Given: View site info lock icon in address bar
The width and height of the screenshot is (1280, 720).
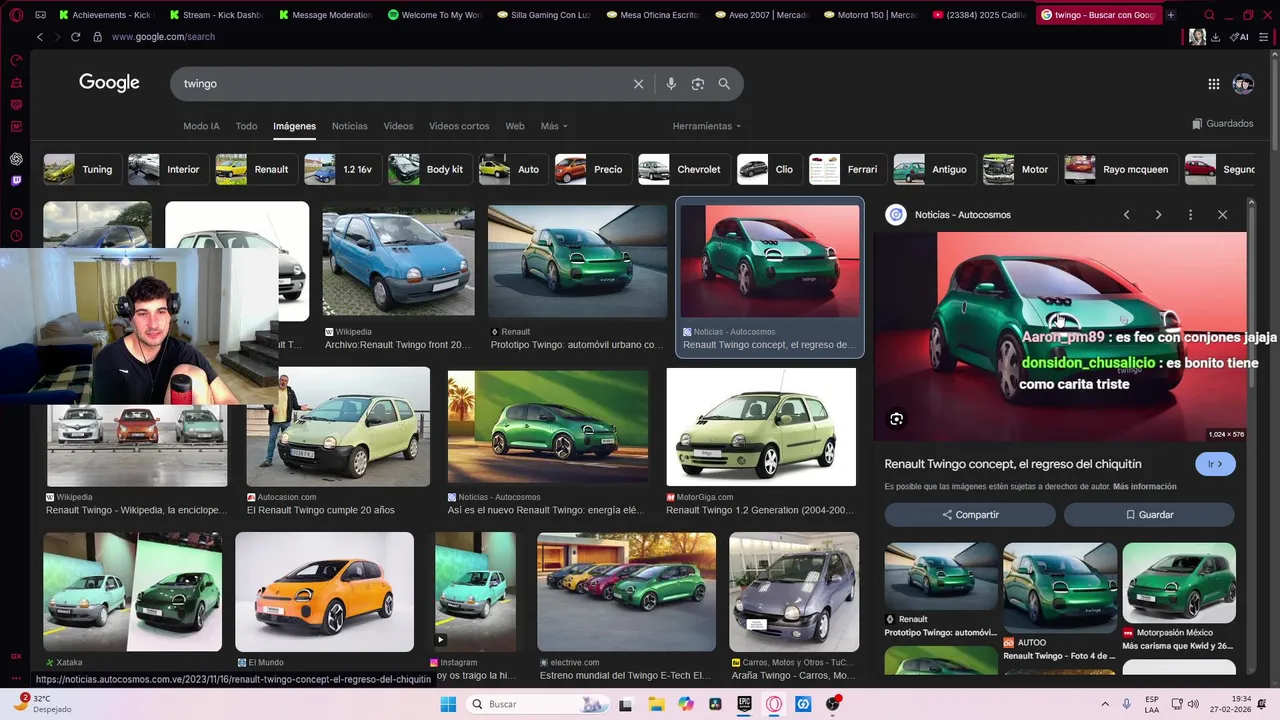Looking at the screenshot, I should tap(97, 36).
